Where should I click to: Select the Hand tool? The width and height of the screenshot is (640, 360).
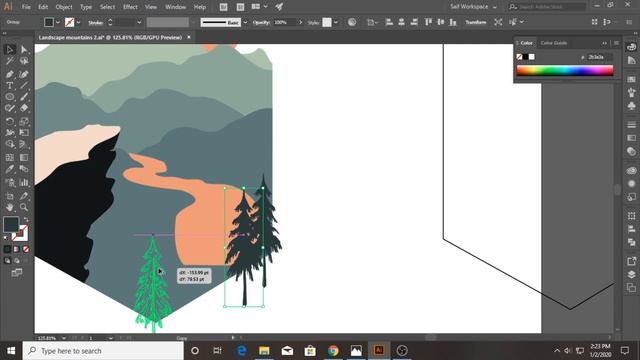(x=10, y=207)
